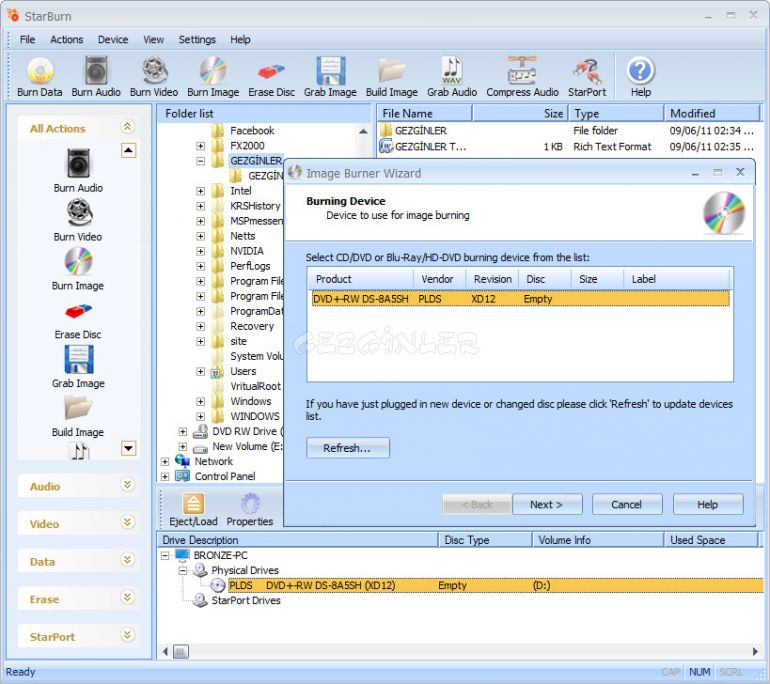Click the Burn Data toolbar icon
Screen dimensions: 770x684
pyautogui.click(x=40, y=71)
